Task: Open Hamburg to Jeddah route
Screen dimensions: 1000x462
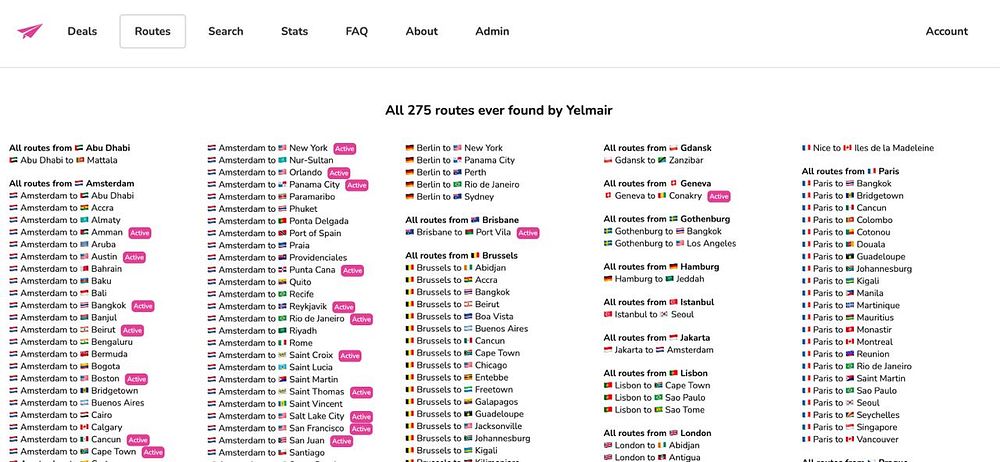Action: (654, 279)
